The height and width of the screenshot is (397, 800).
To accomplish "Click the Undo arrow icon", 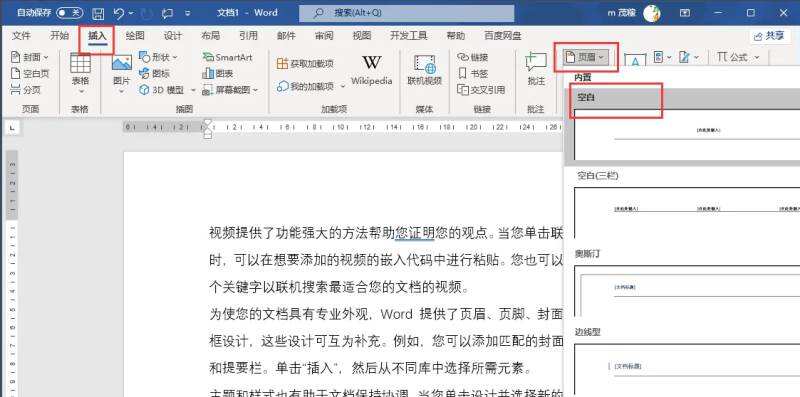I will tap(118, 13).
